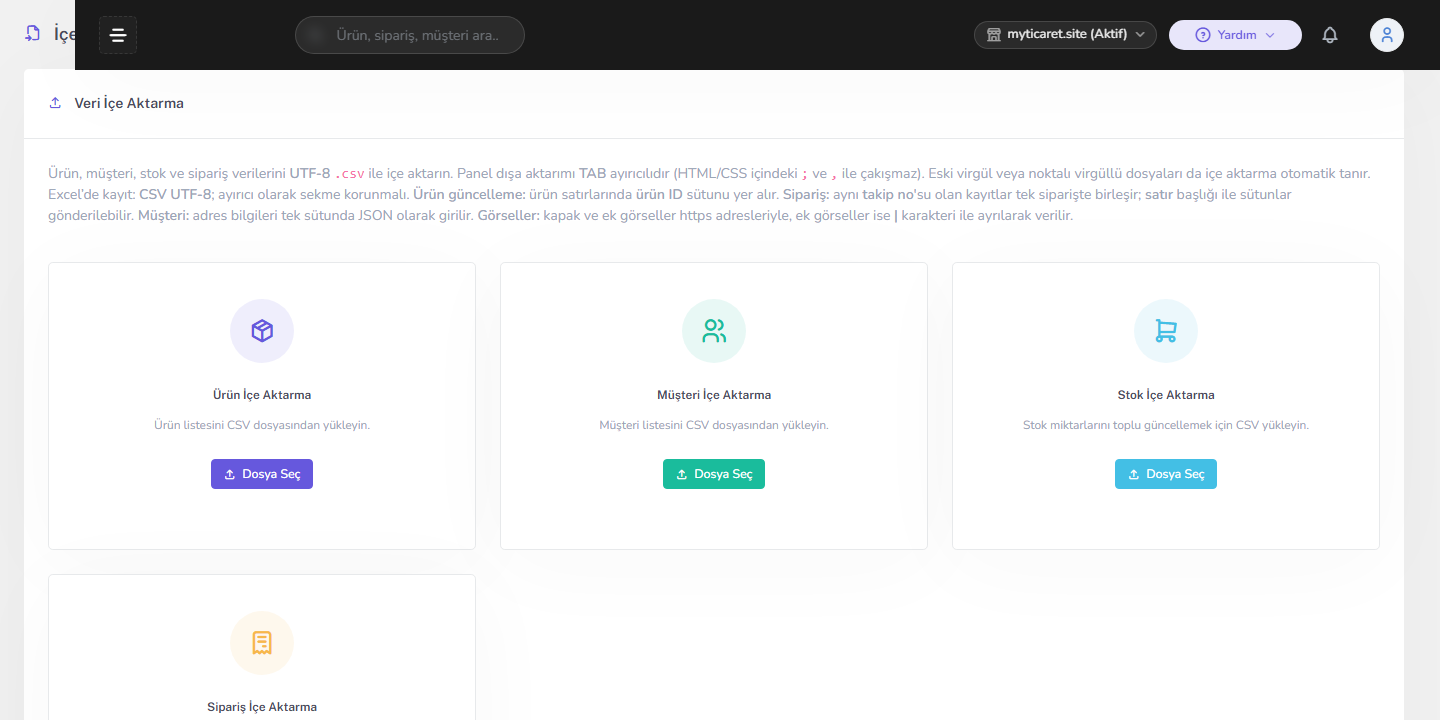Expand the myticaret.site (Aktif) store selector
The height and width of the screenshot is (720, 1440).
pos(1065,35)
